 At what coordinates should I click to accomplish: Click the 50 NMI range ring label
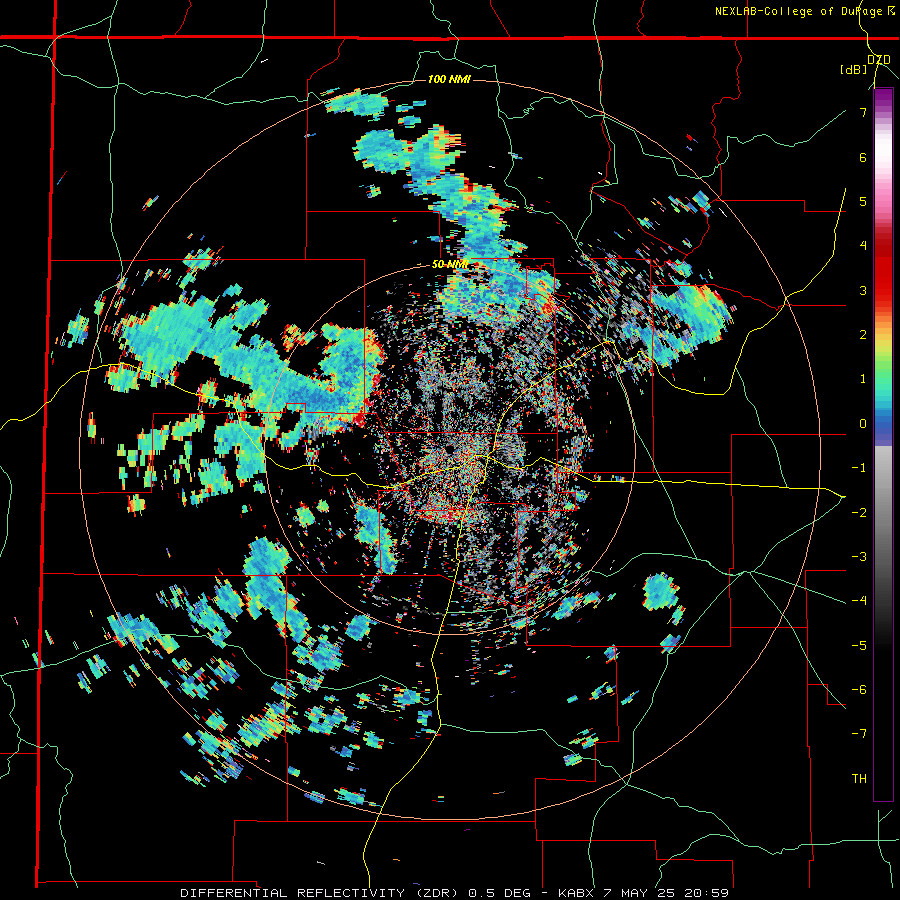pyautogui.click(x=450, y=265)
